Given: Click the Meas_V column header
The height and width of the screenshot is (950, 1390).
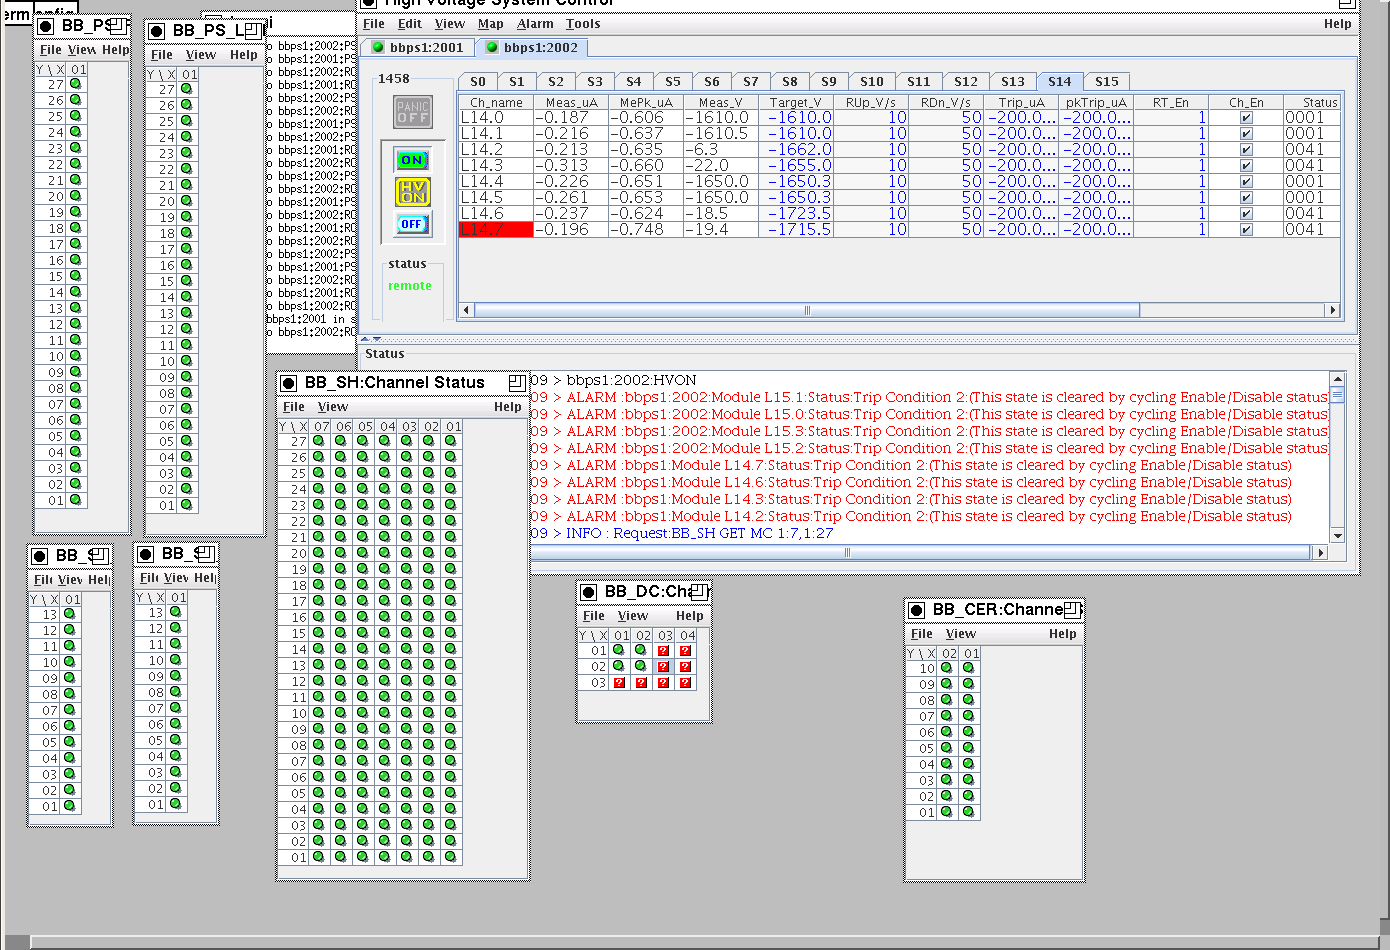Looking at the screenshot, I should click(x=720, y=102).
